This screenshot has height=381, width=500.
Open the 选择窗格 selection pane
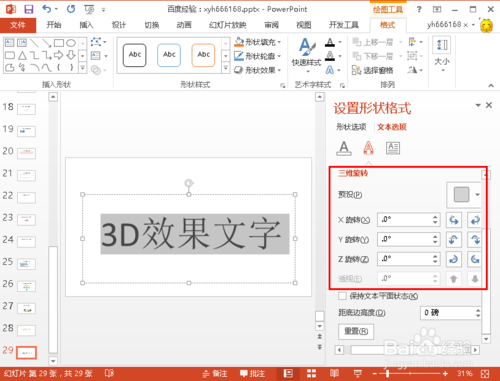373,70
